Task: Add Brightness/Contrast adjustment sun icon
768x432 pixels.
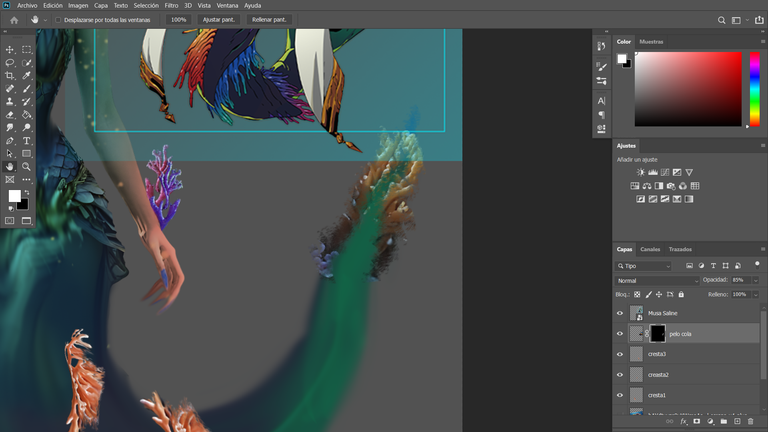Action: click(641, 172)
